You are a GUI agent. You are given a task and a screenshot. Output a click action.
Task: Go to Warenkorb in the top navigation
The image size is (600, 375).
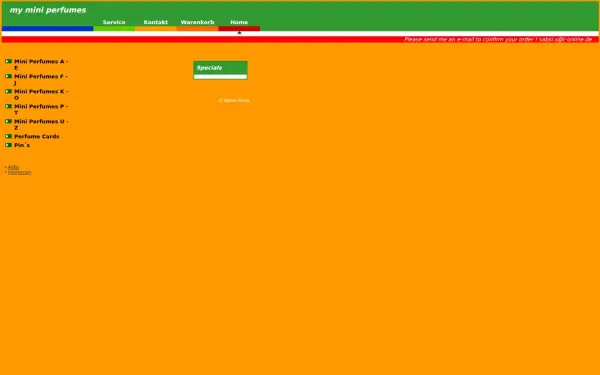(197, 22)
